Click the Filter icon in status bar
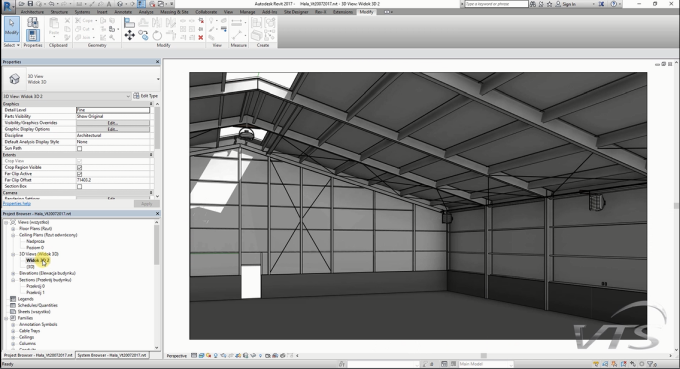The height and width of the screenshot is (369, 680). point(650,364)
